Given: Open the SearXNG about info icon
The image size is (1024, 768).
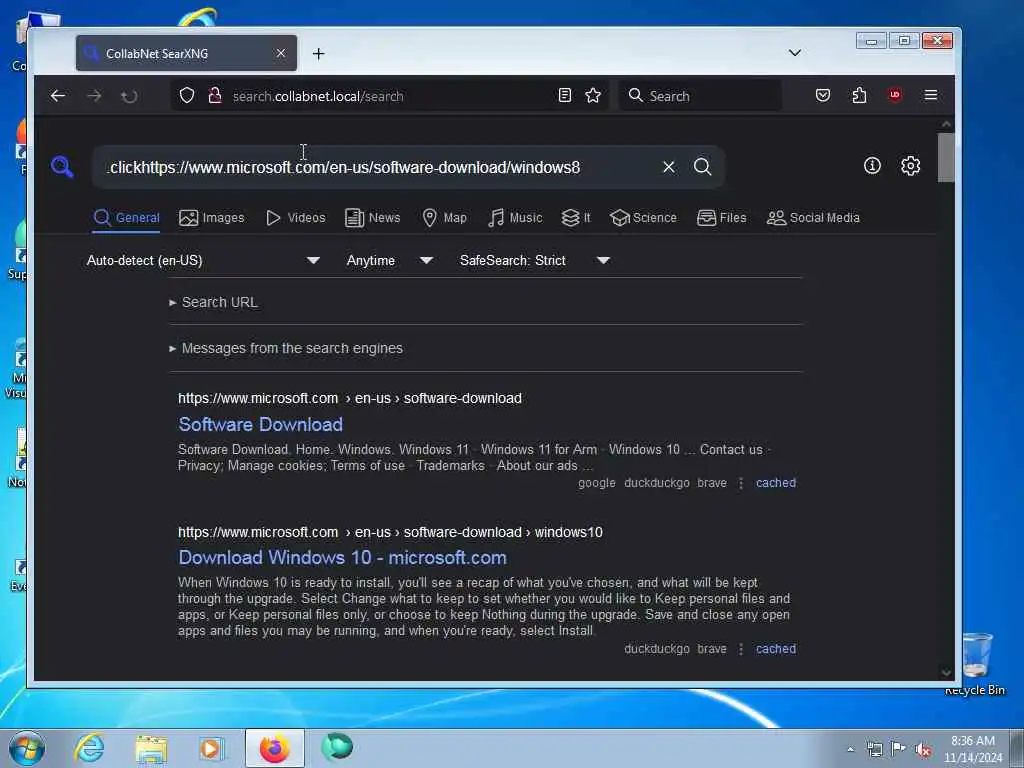Looking at the screenshot, I should coord(872,166).
